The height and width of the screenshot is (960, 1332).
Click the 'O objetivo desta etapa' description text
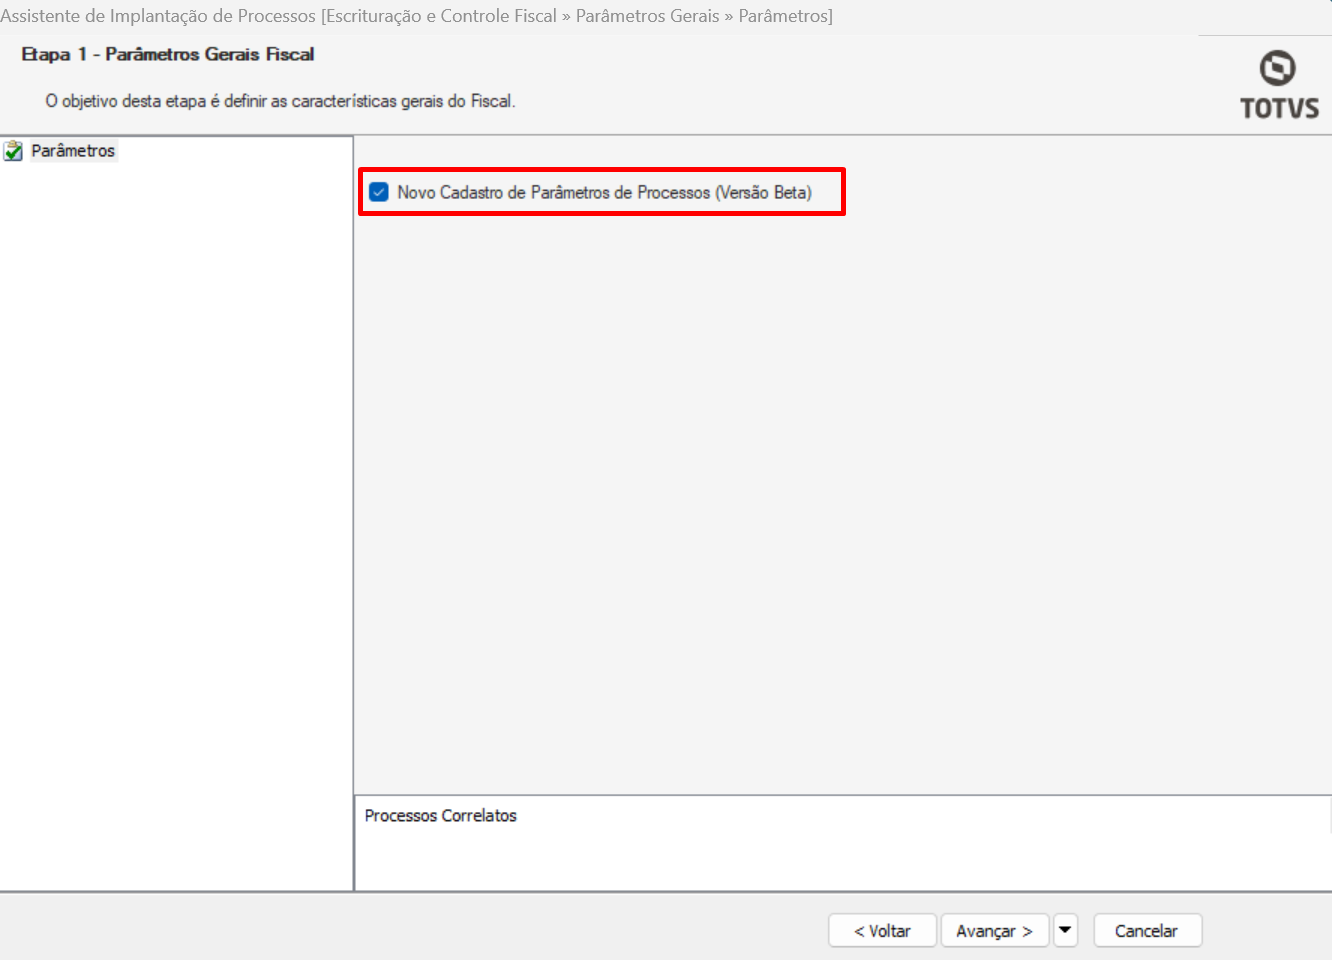[280, 101]
